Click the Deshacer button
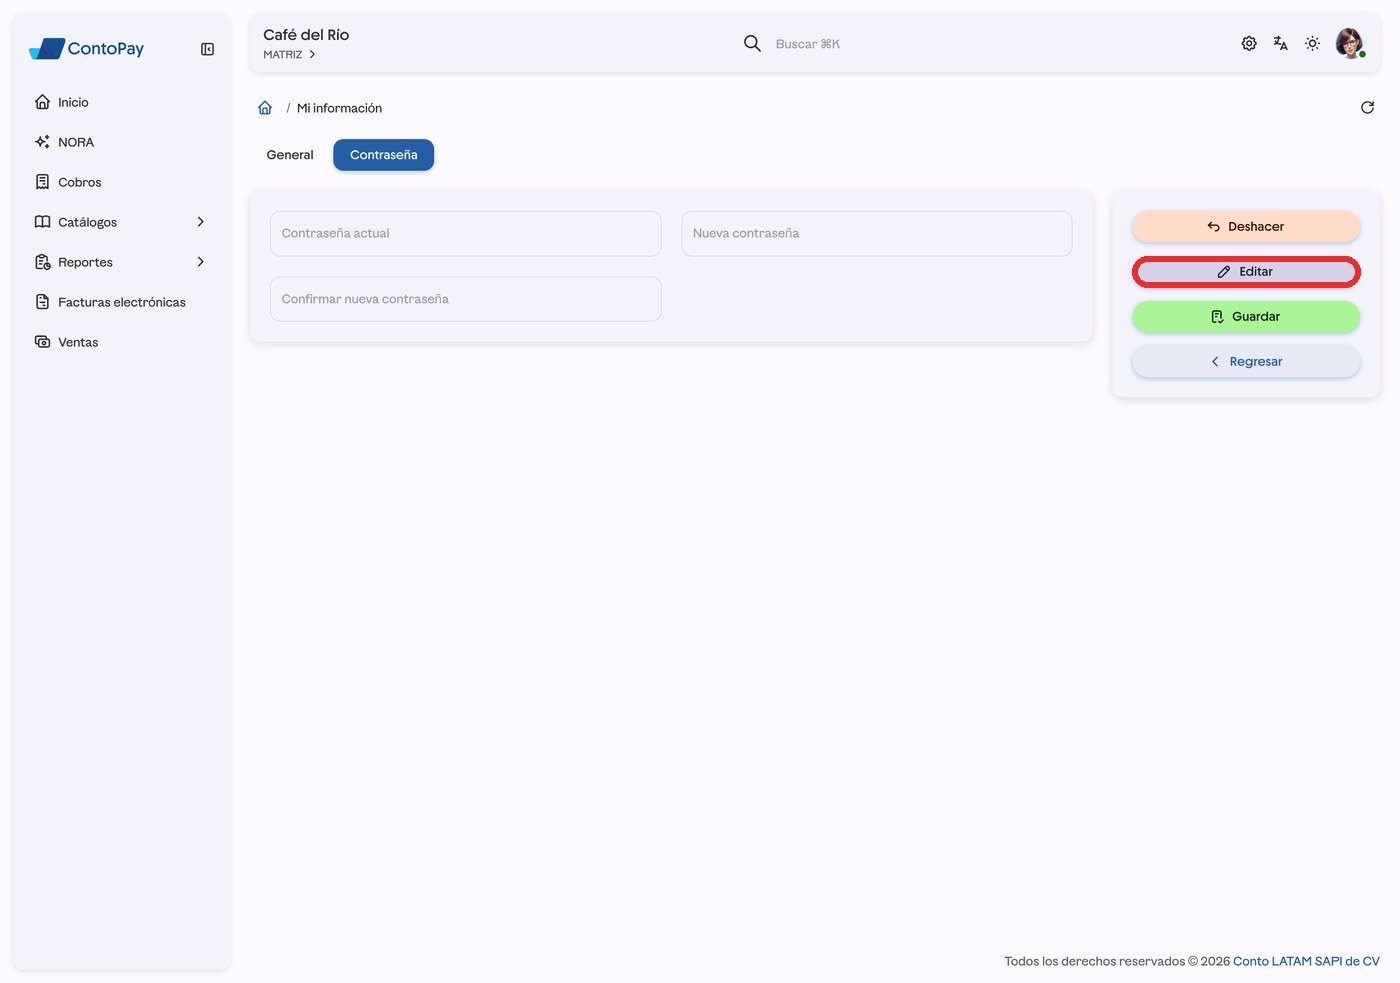1400x983 pixels. [1246, 227]
